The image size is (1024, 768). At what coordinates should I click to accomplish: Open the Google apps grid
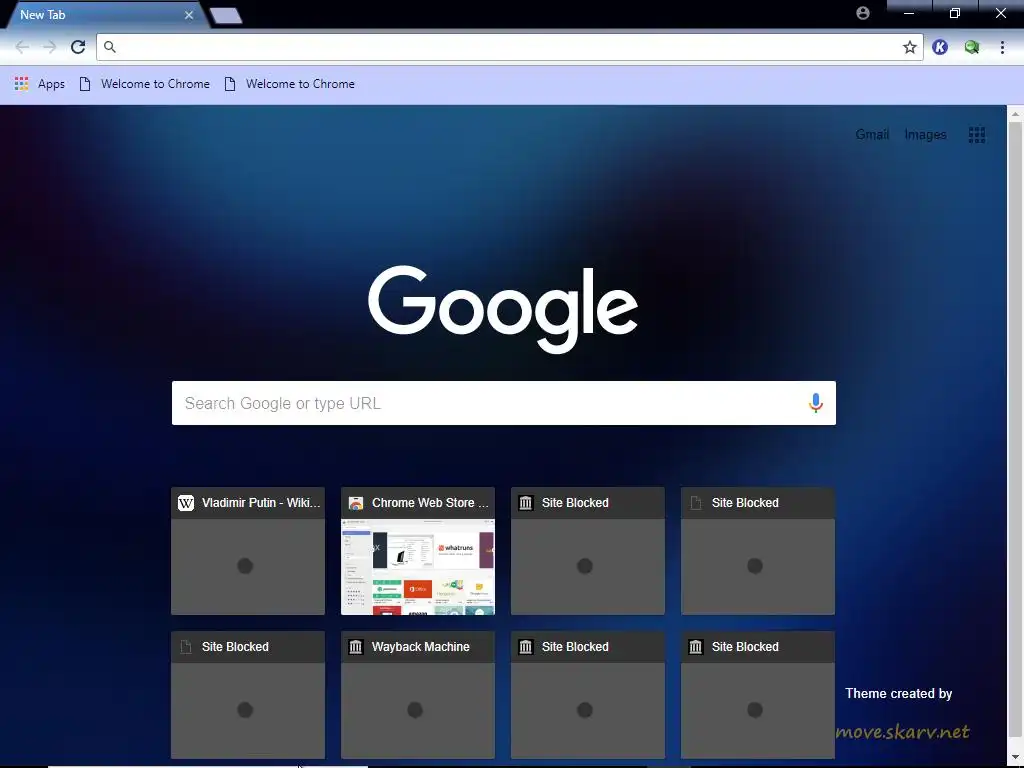pos(977,135)
